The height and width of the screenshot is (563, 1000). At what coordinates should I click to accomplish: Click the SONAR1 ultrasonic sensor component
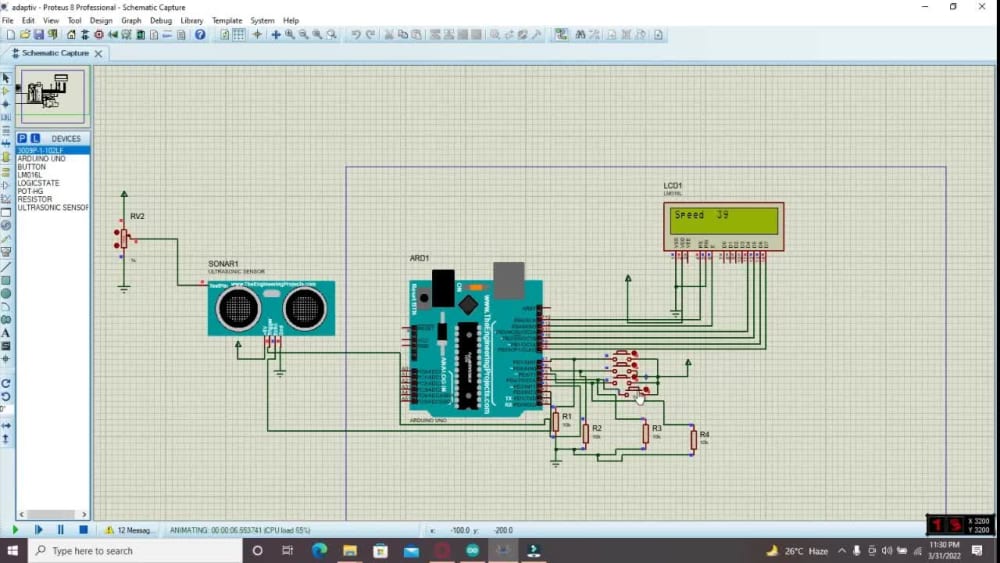pyautogui.click(x=271, y=309)
